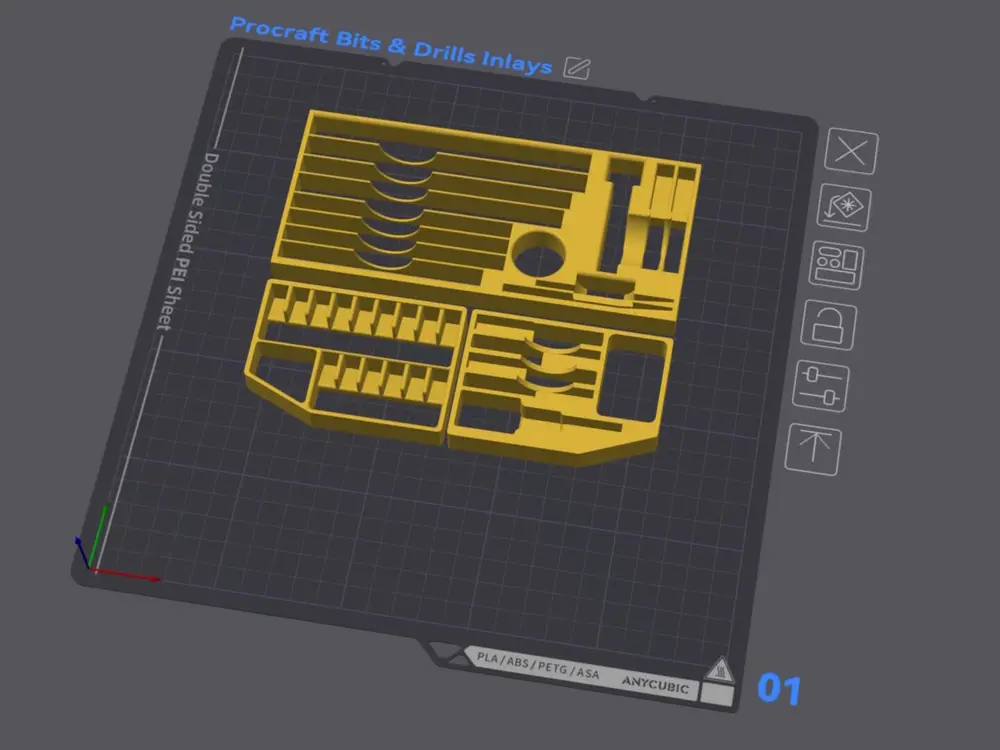Click the 'Double Sided PEI Sheet' bed label
Screen dimensions: 1000x750
point(188,241)
